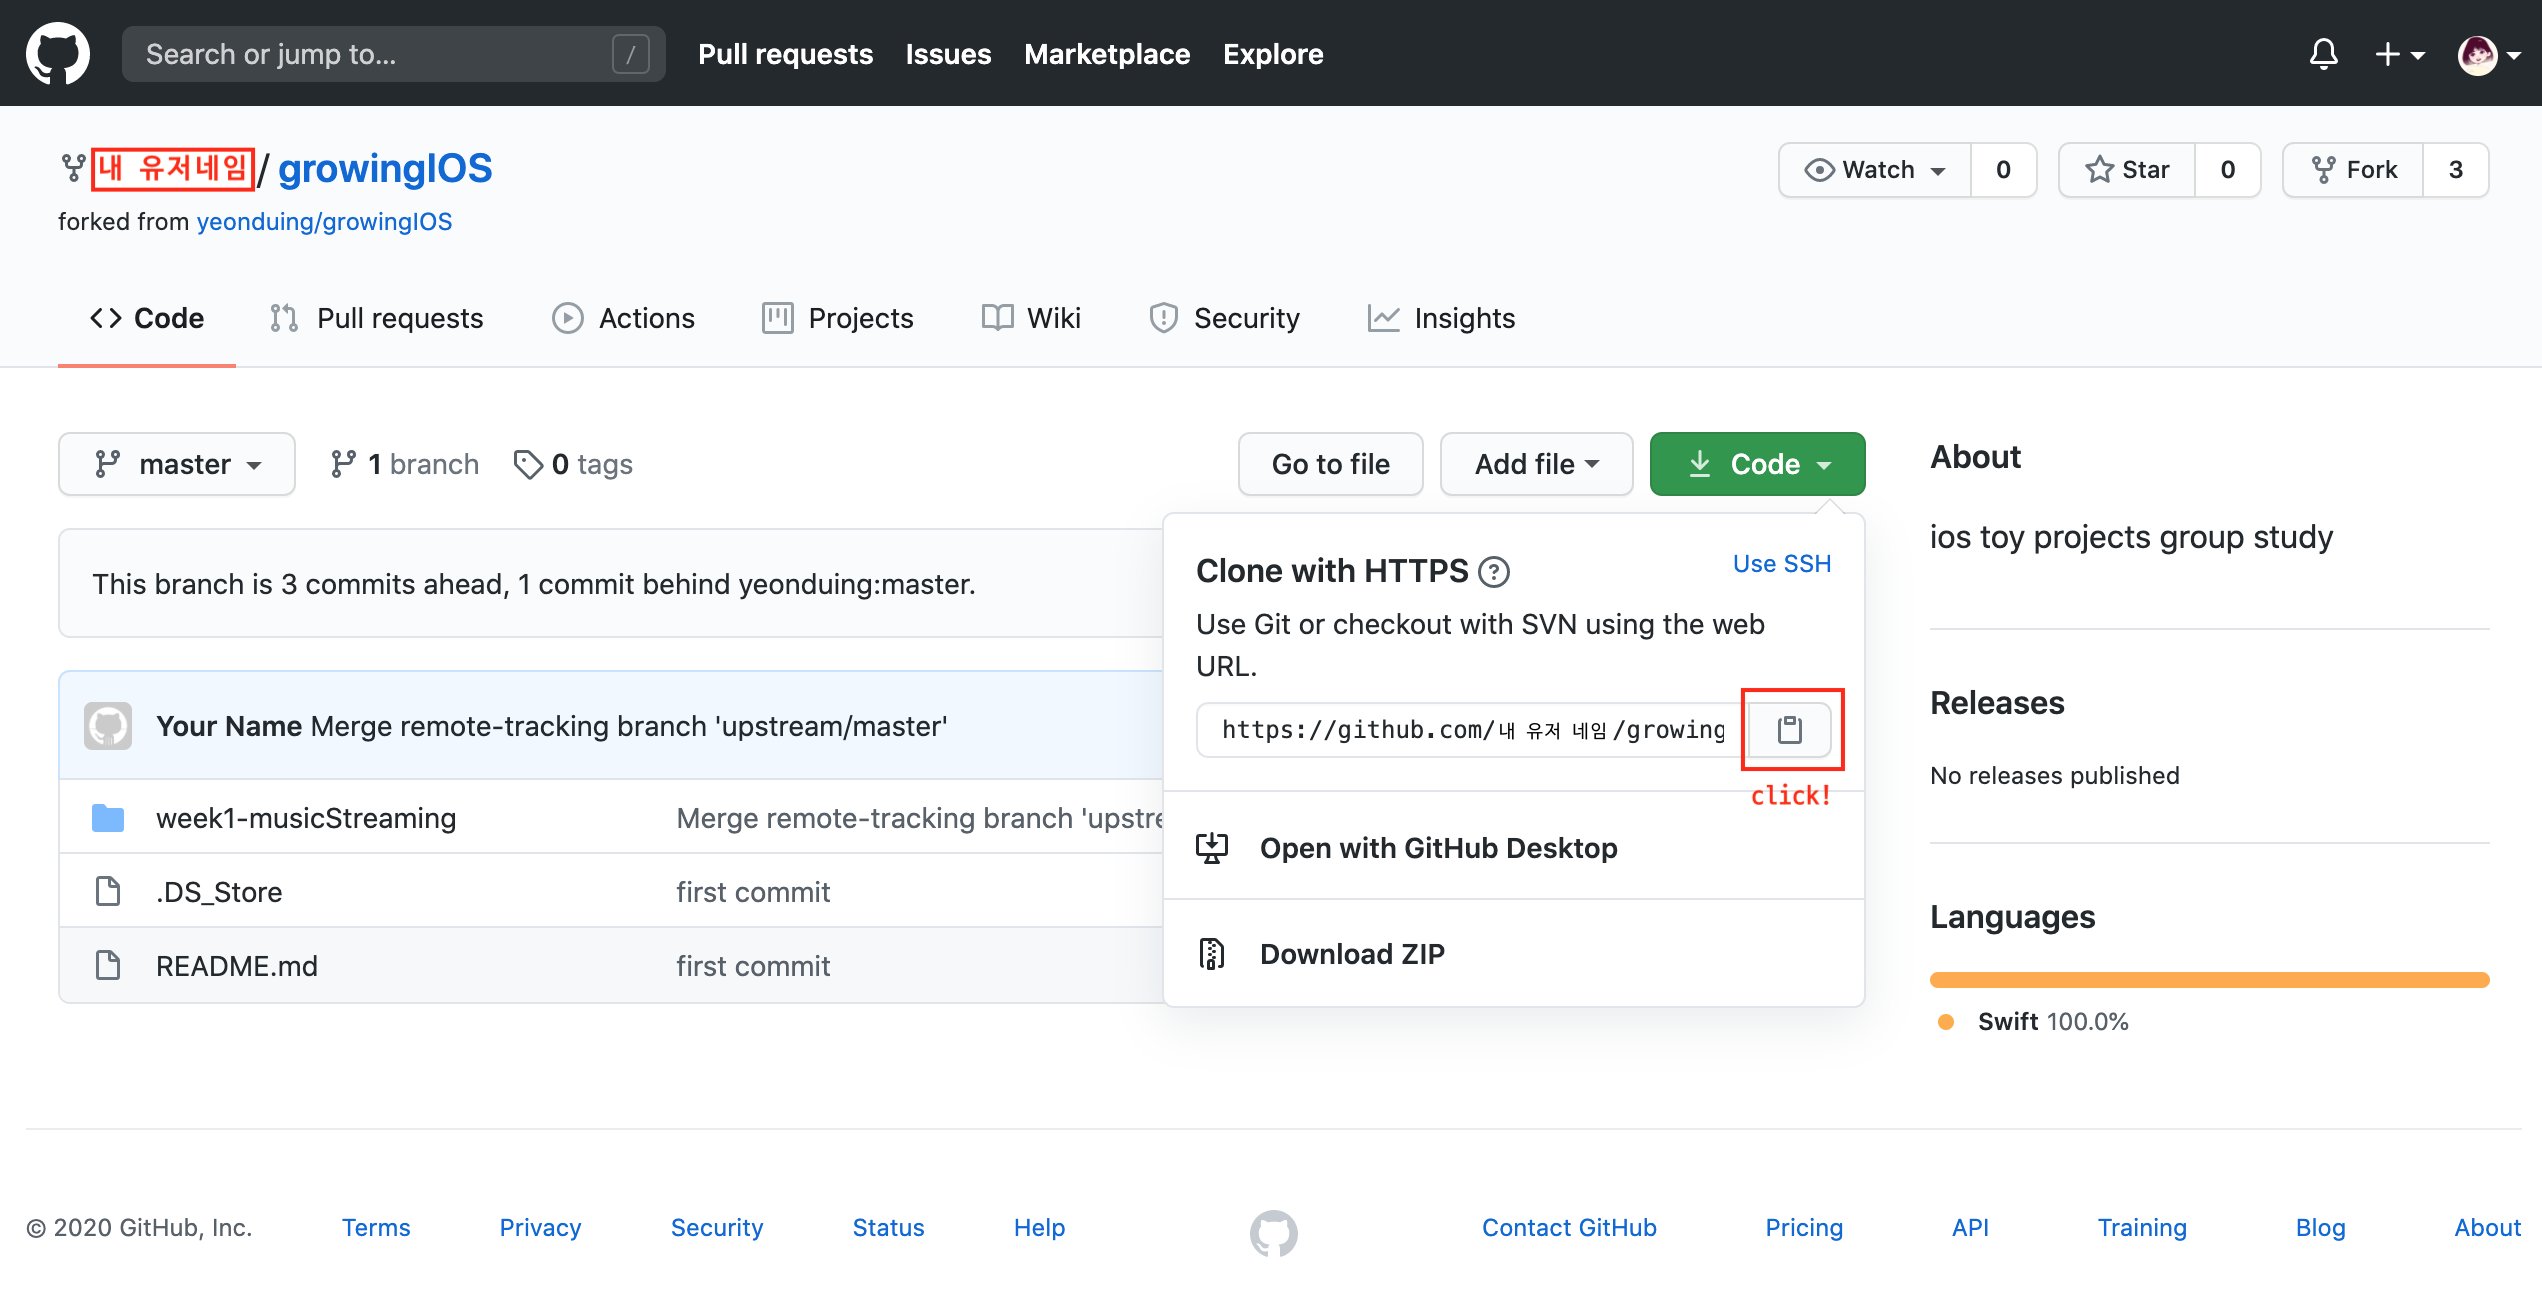Image resolution: width=2542 pixels, height=1298 pixels.
Task: Click the tags icon showing 0 tags
Action: (x=527, y=464)
